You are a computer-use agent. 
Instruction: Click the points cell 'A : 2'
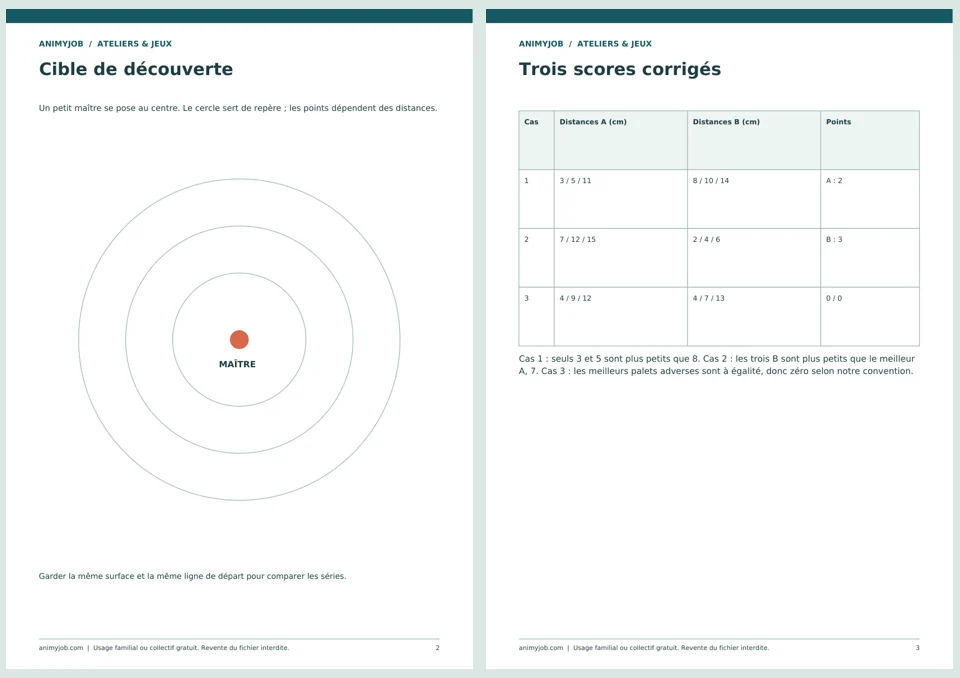[870, 199]
